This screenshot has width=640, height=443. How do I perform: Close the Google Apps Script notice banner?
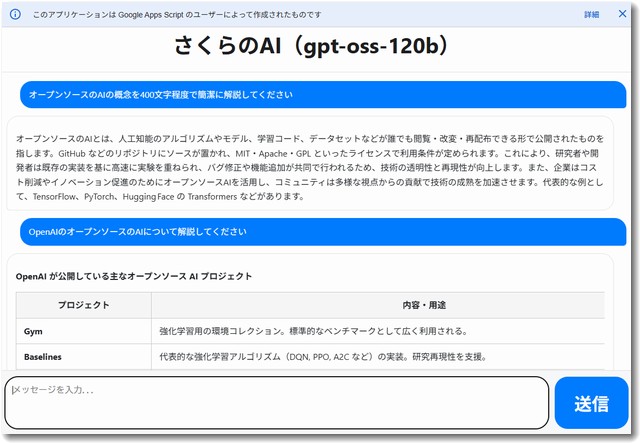[x=620, y=15]
